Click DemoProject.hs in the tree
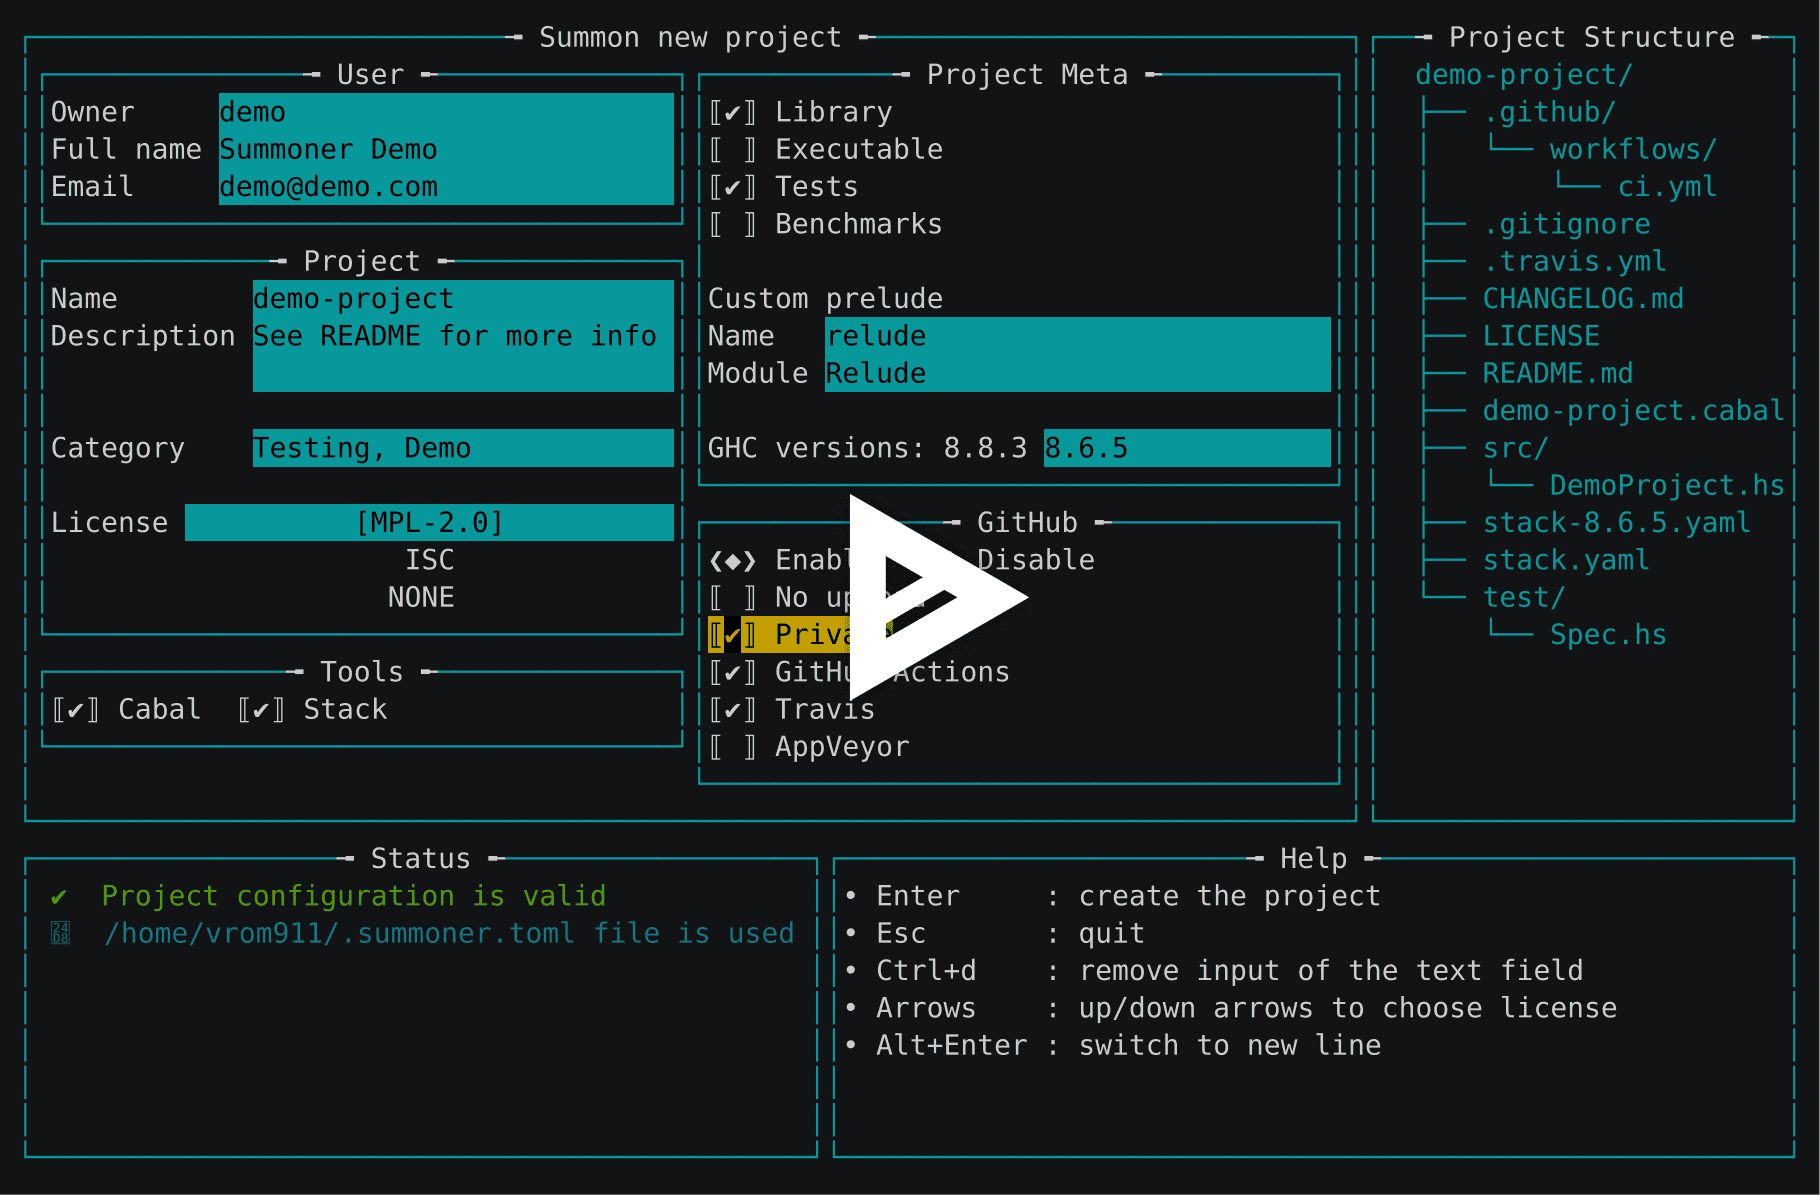Viewport: 1820px width, 1195px height. 1667,486
